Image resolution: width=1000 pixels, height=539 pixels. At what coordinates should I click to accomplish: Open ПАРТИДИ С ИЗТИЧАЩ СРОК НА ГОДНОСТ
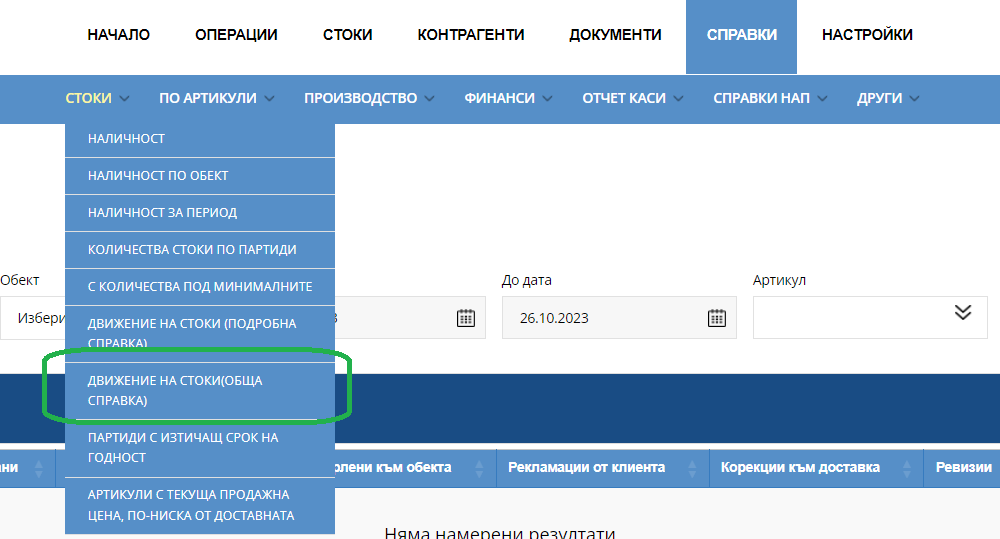point(200,448)
